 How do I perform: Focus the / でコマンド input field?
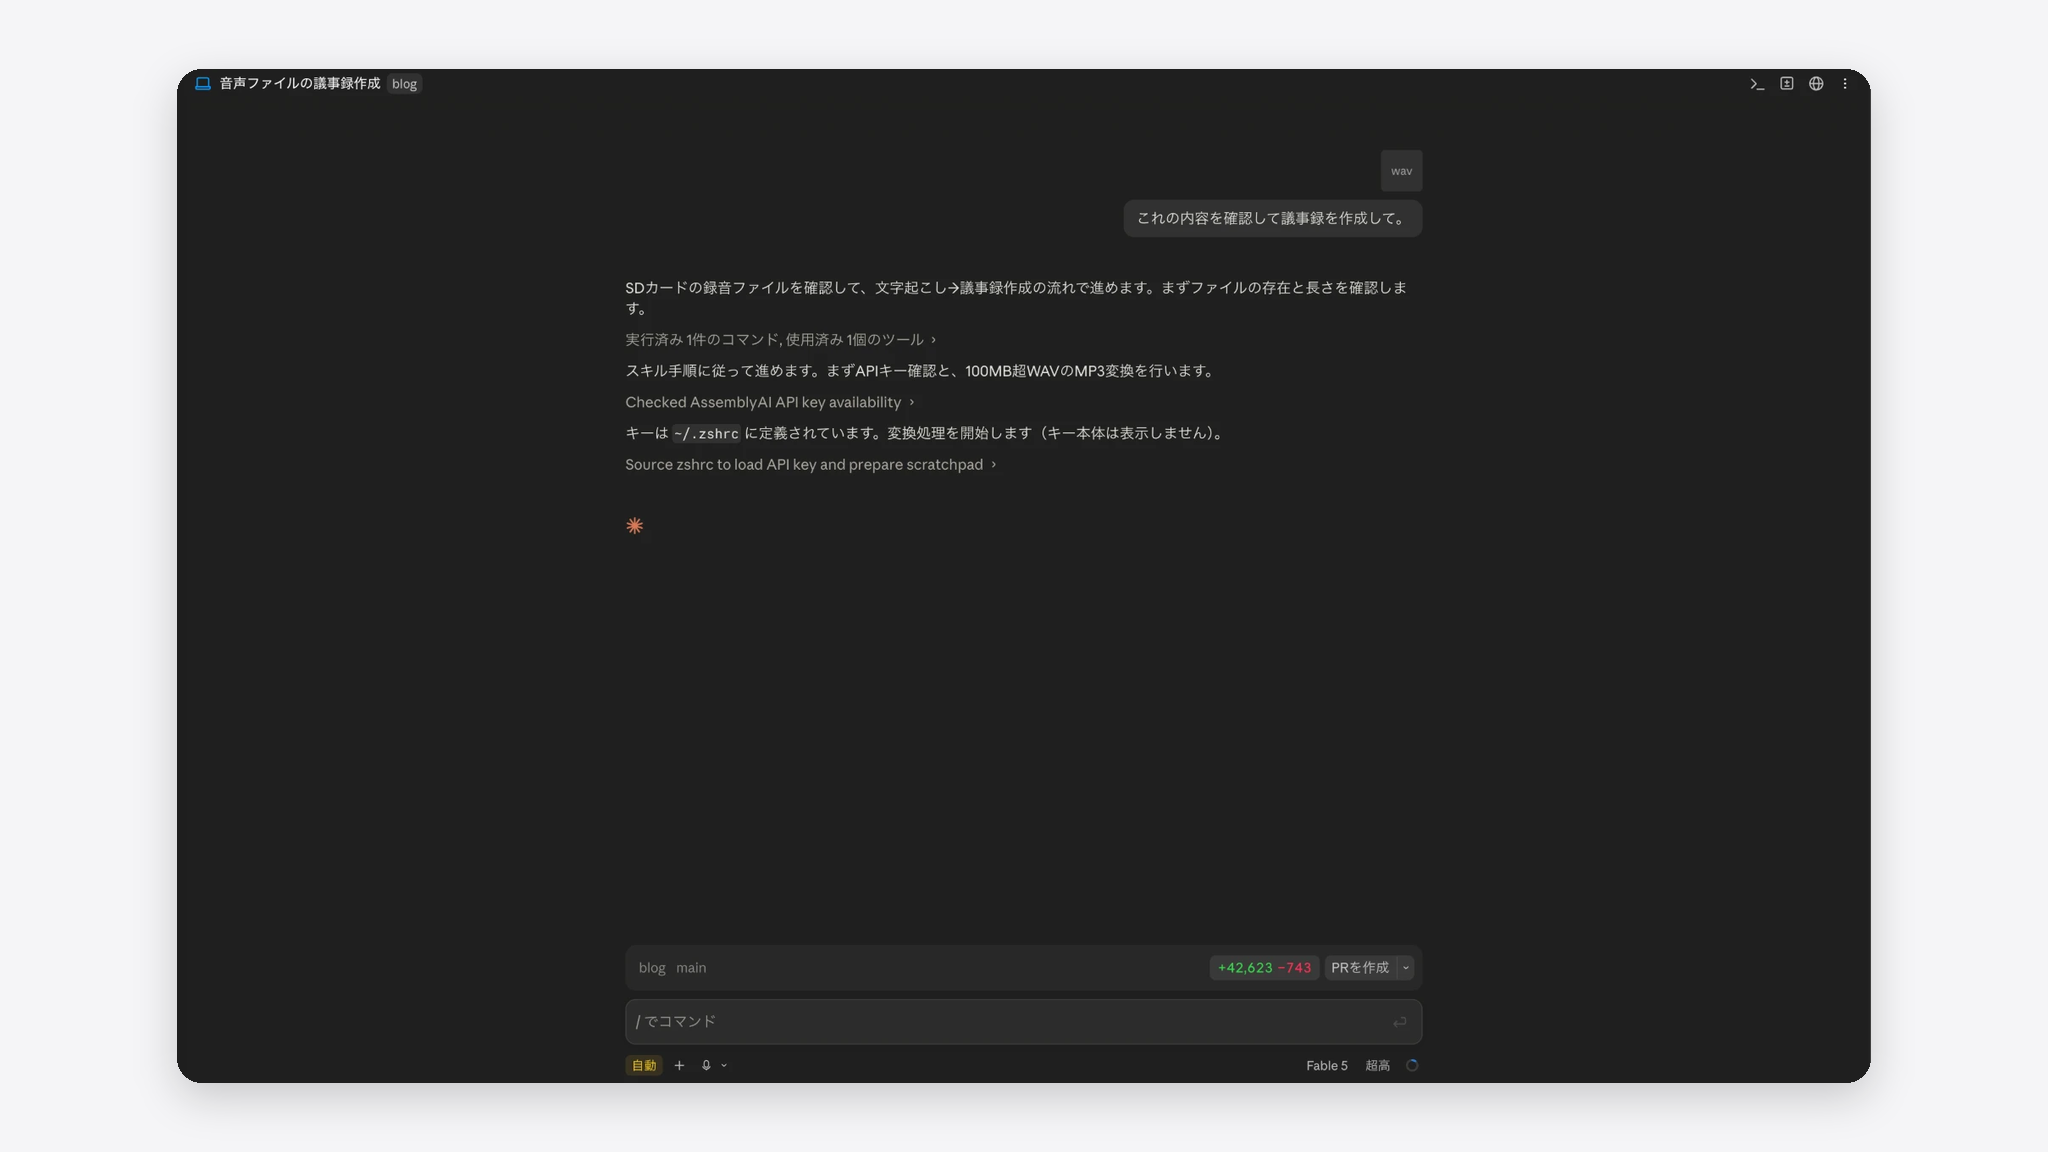point(1023,1022)
